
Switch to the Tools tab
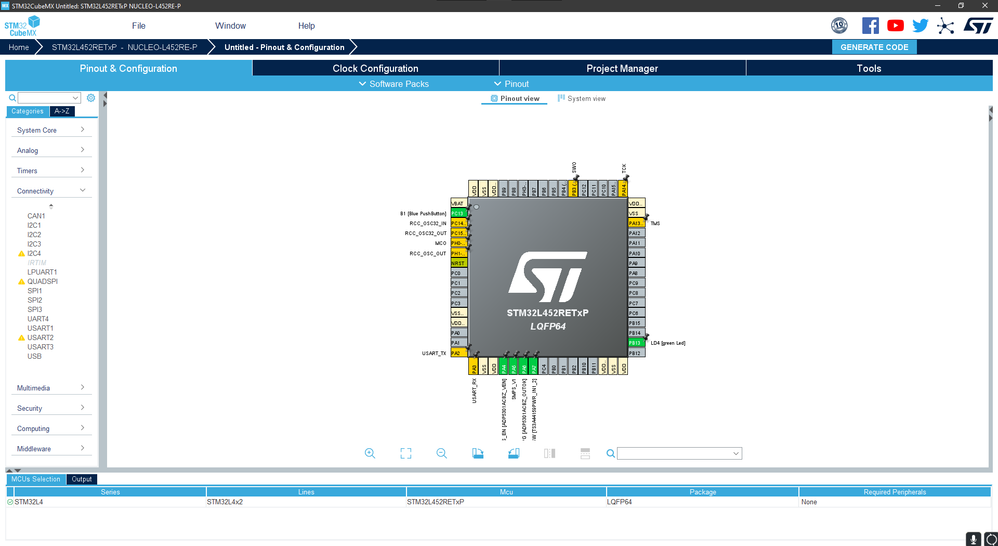pyautogui.click(x=869, y=68)
